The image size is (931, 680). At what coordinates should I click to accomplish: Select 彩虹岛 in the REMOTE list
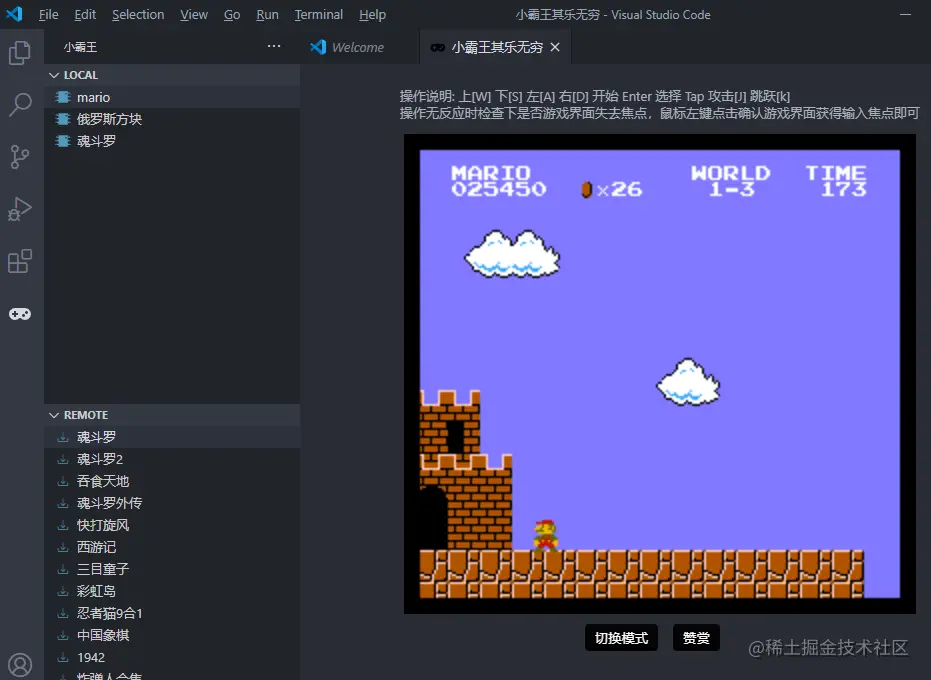(x=172, y=591)
